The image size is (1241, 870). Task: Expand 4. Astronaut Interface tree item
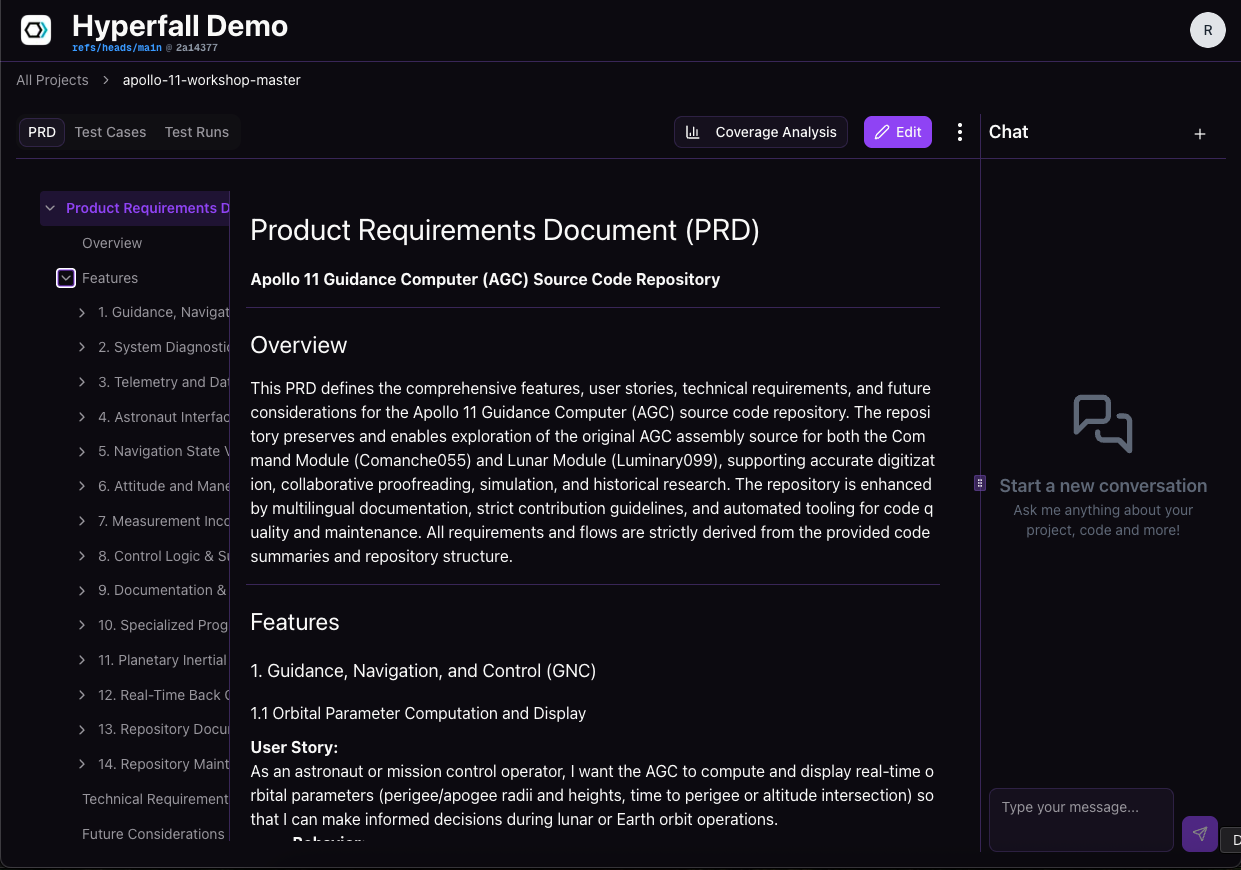pos(82,417)
